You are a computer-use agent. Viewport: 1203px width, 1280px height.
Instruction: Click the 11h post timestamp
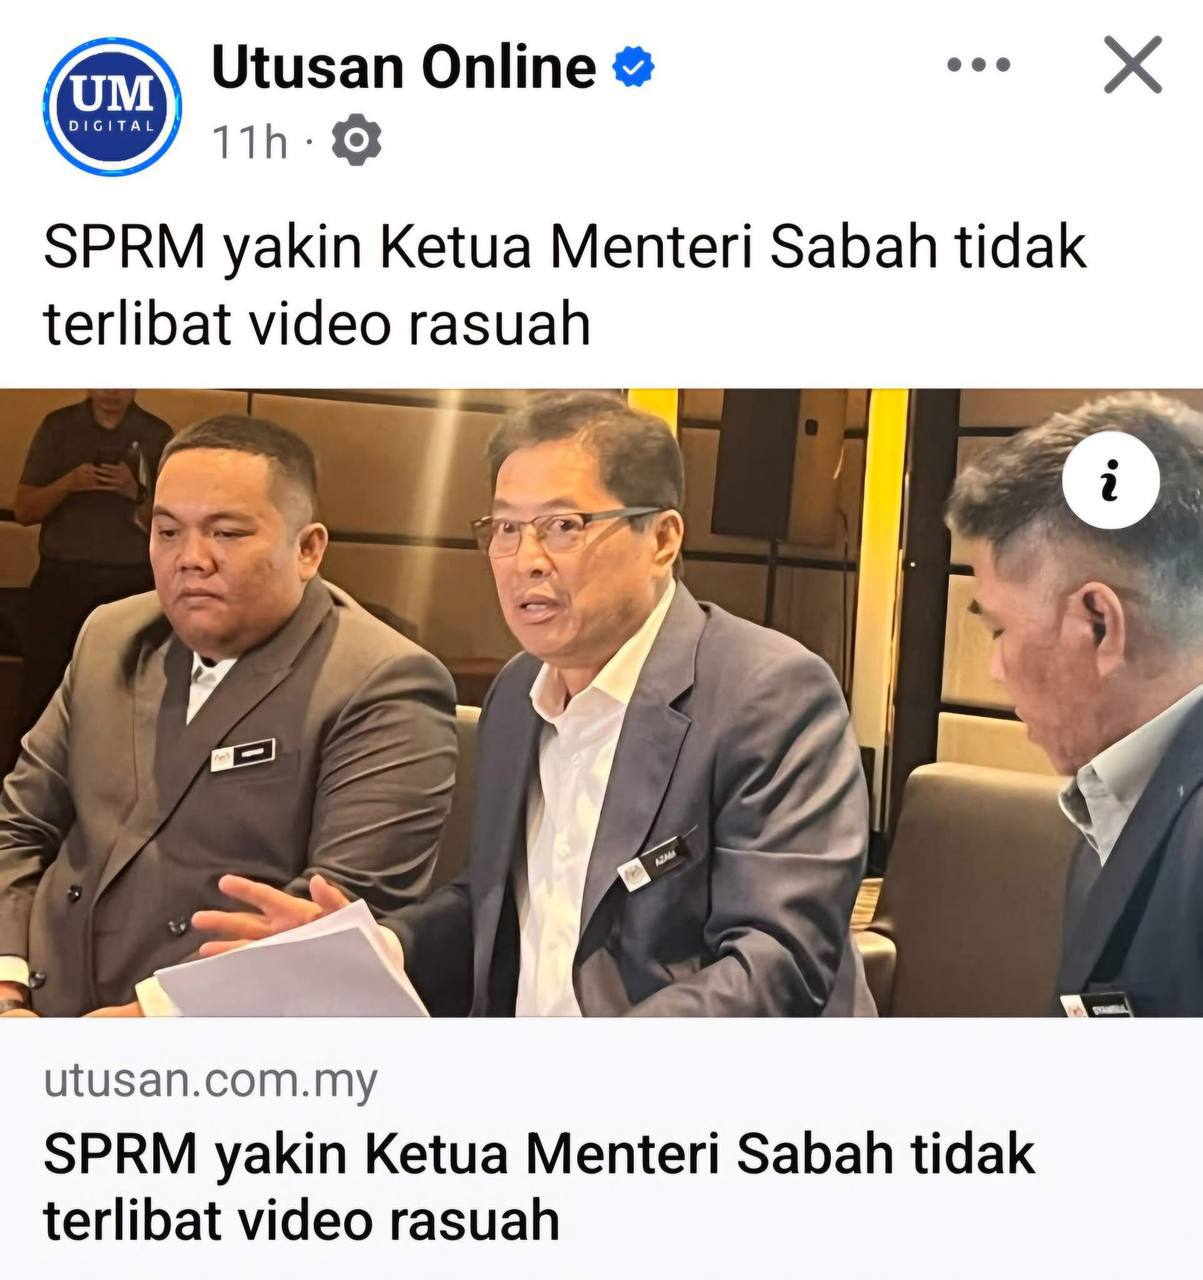[x=250, y=142]
